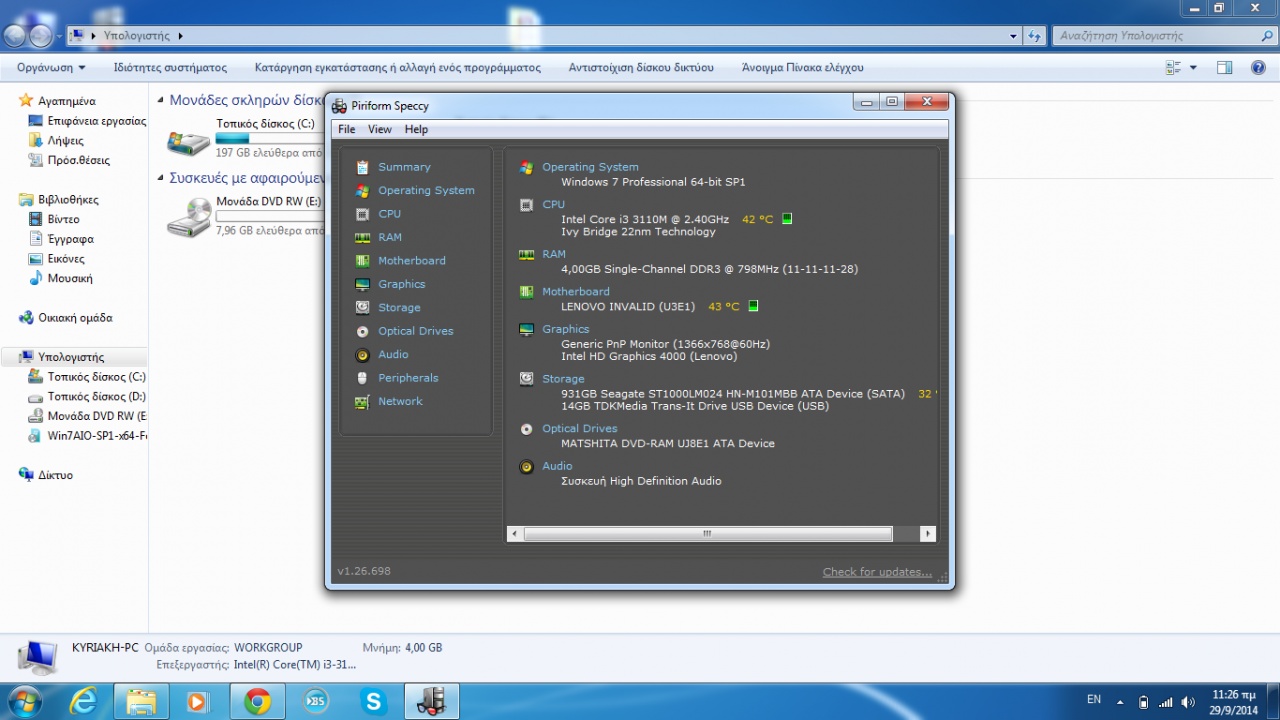Click the left arrow of Speccy scrollbar

[515, 534]
